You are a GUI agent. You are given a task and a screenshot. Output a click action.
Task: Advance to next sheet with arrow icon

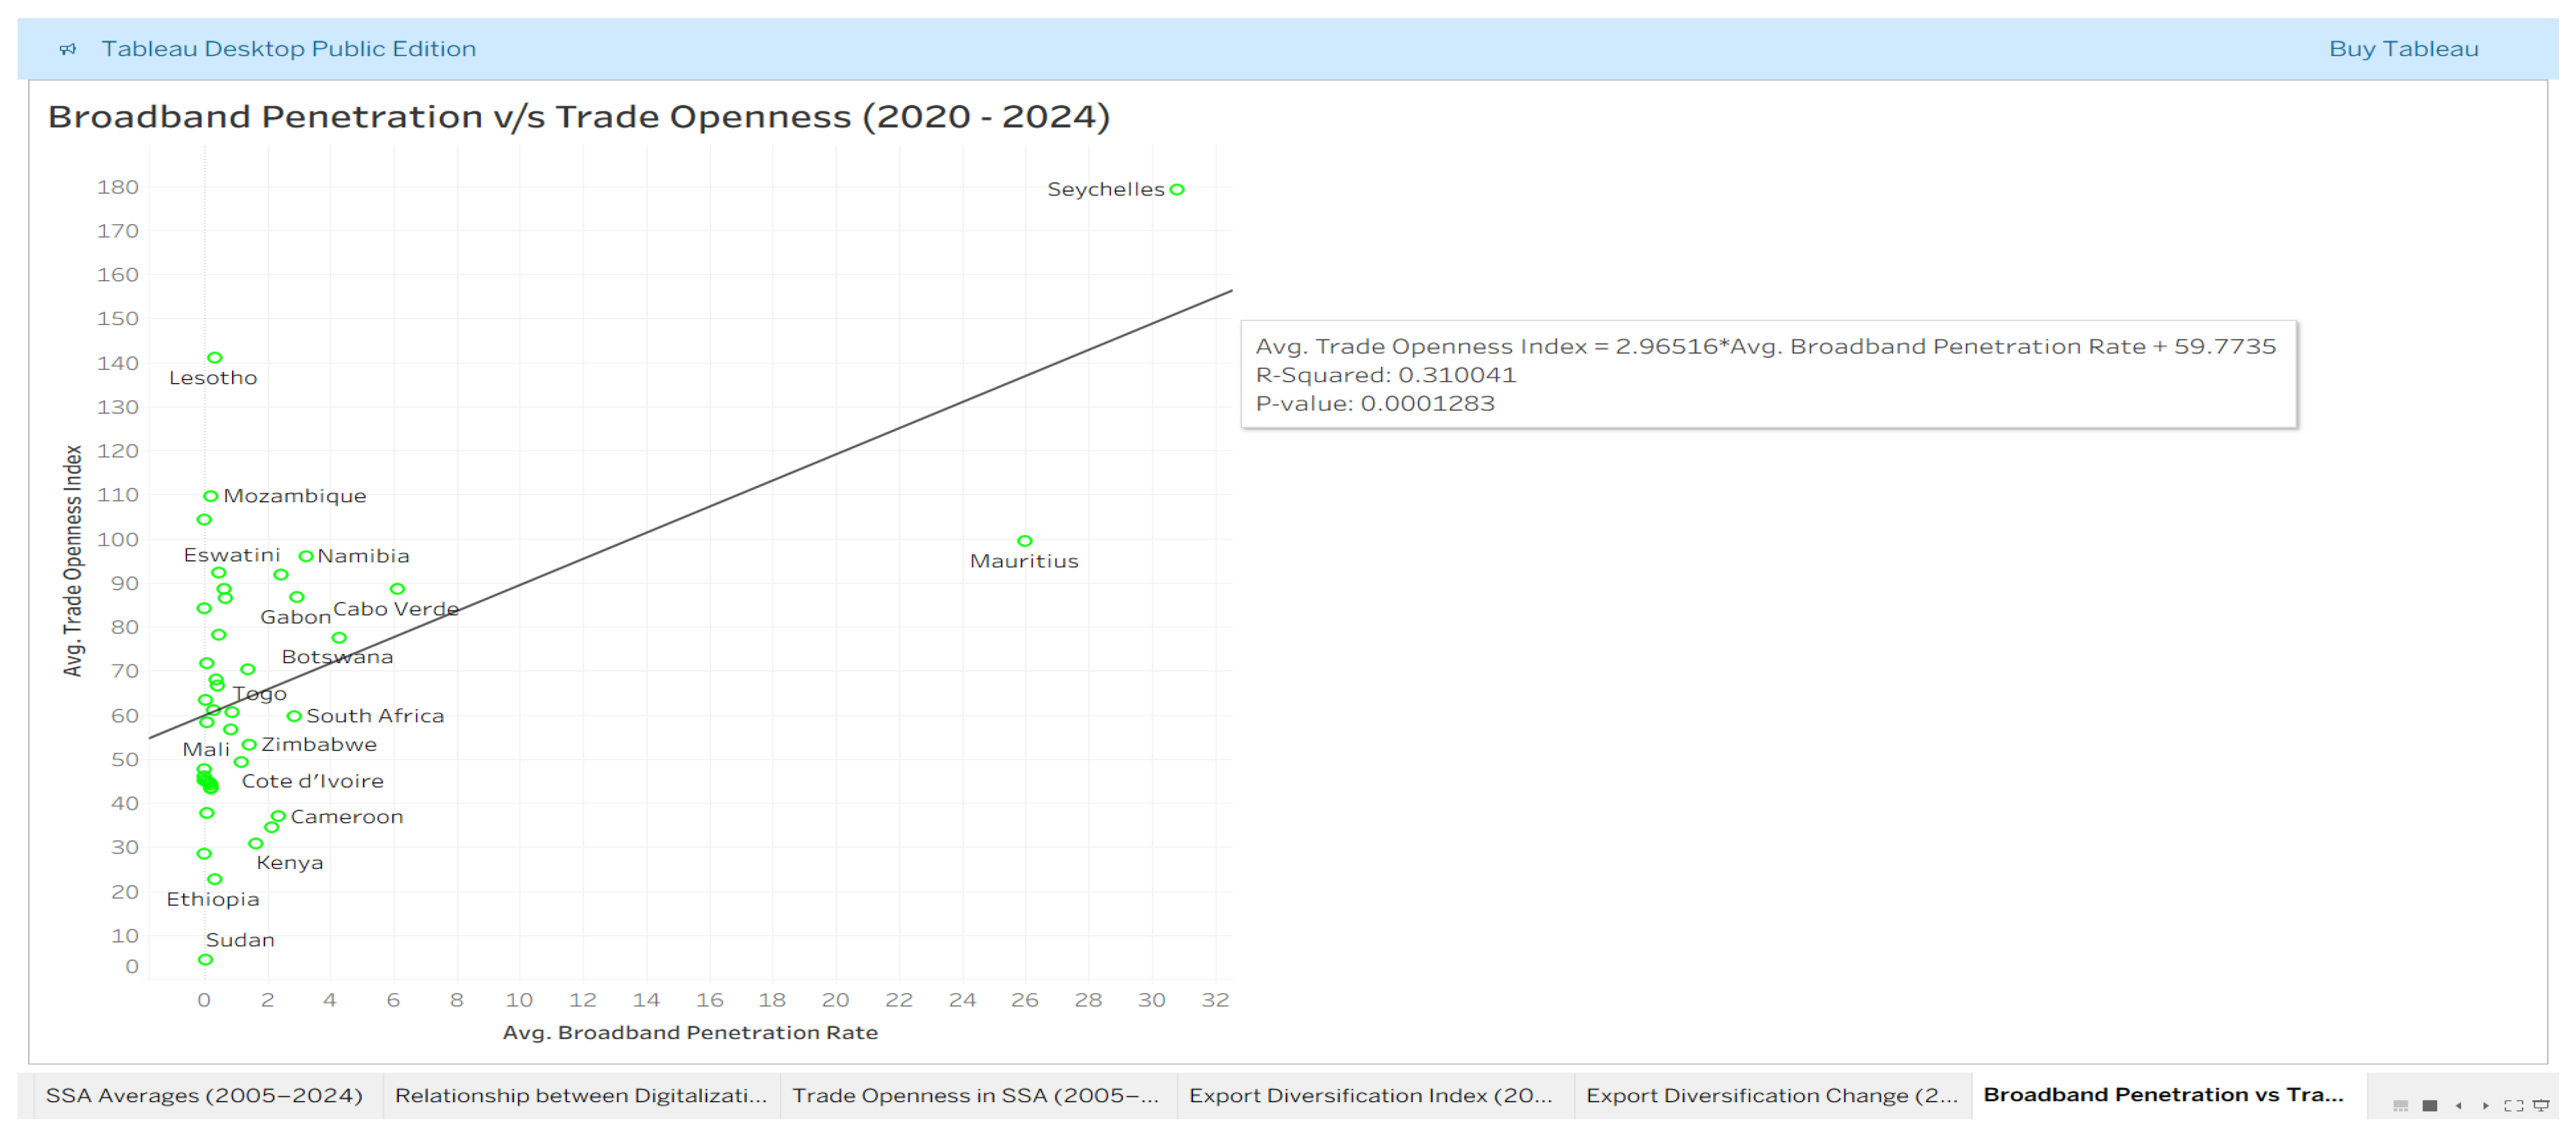pos(2486,1106)
